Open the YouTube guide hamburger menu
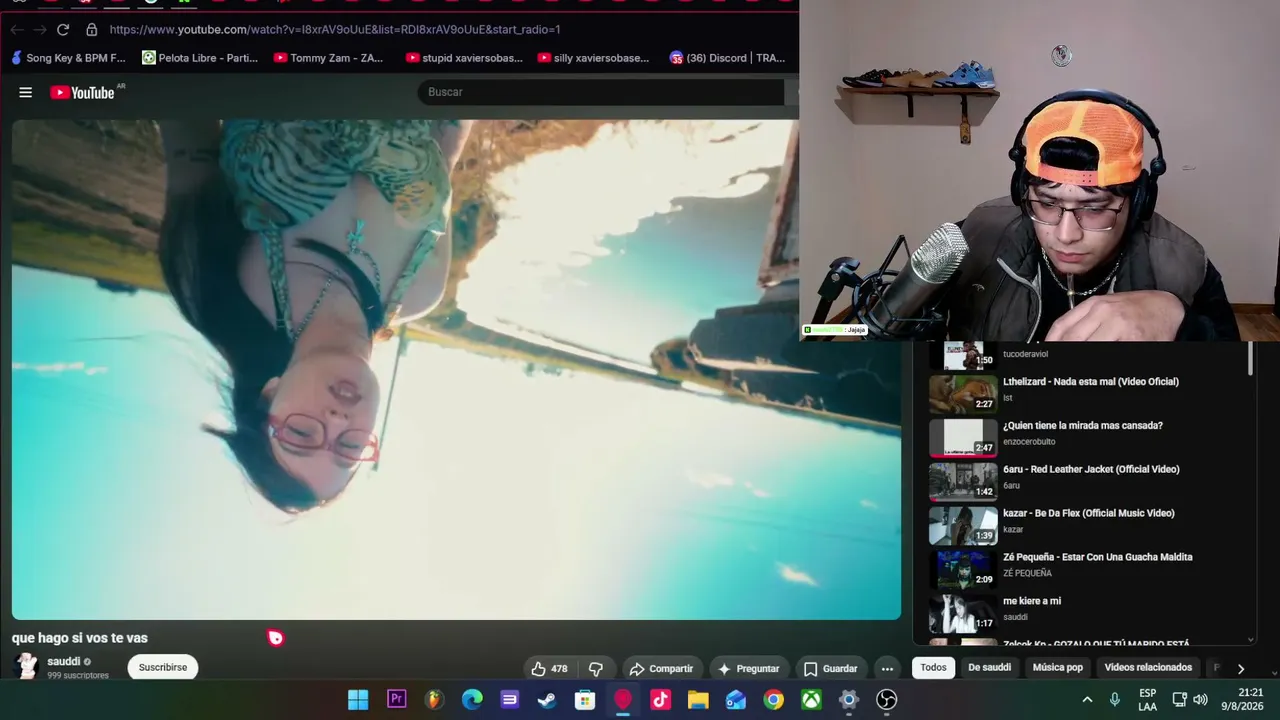The height and width of the screenshot is (720, 1280). pos(26,92)
